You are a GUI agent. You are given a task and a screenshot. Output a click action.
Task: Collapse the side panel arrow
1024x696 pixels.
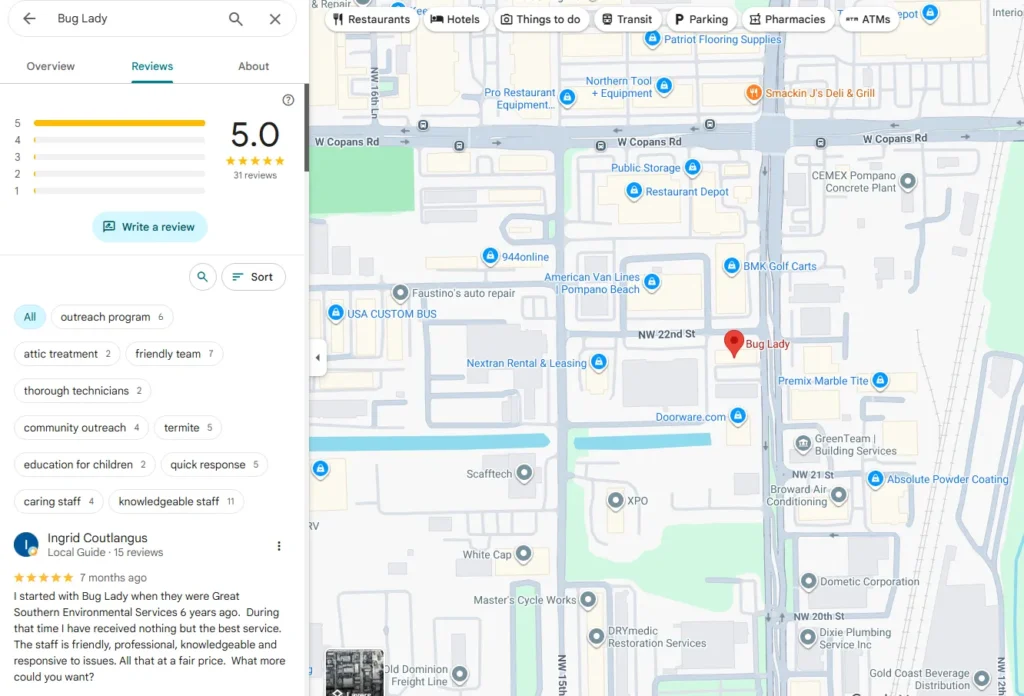tap(318, 357)
